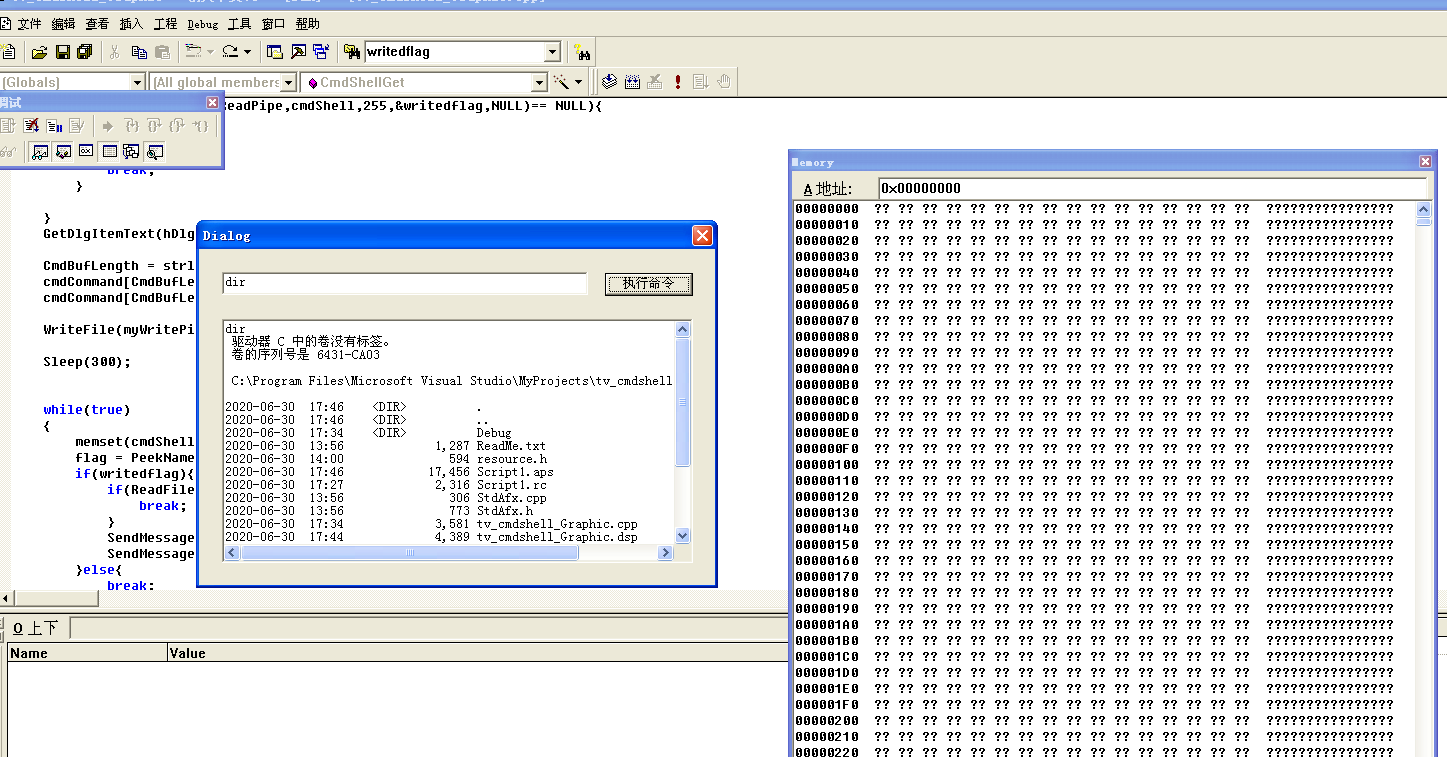
Task: Click the Step Out debug icon
Action: (177, 126)
